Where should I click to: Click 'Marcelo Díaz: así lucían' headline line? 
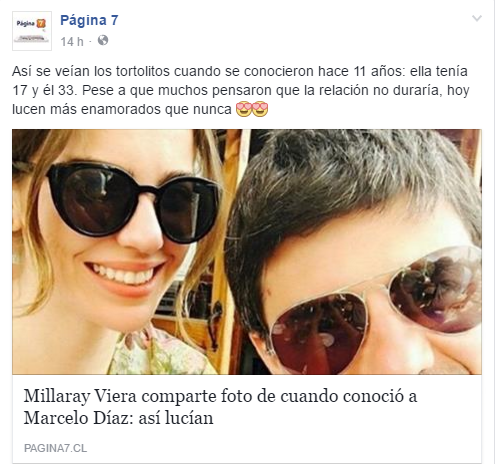coord(118,418)
